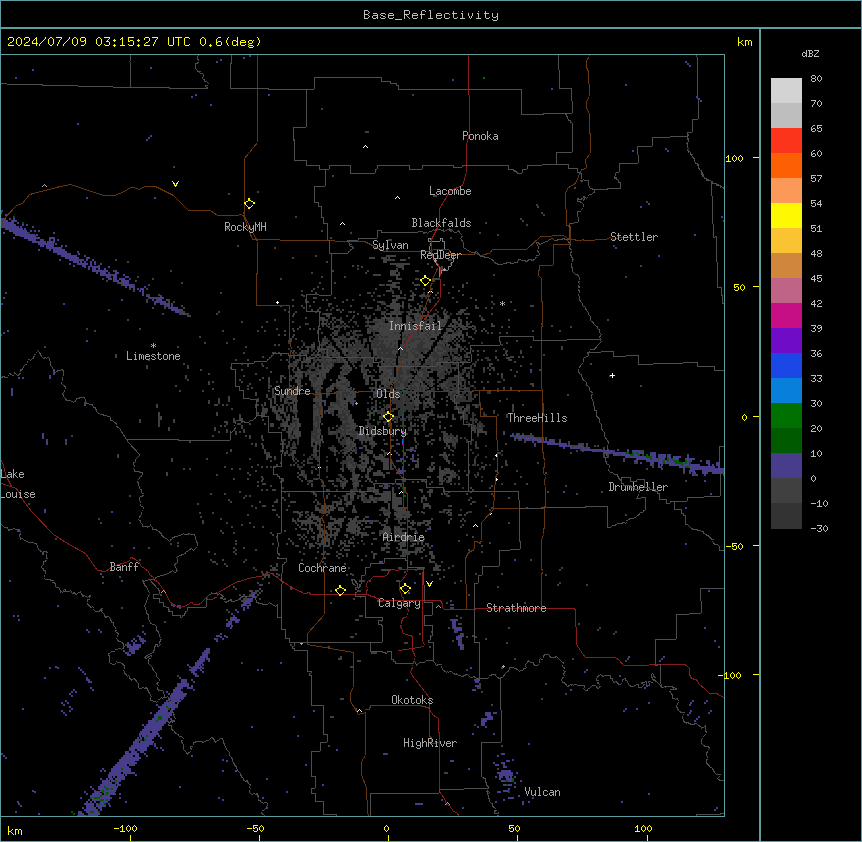Click the yellow diamond marker at Calgary

tap(405, 589)
